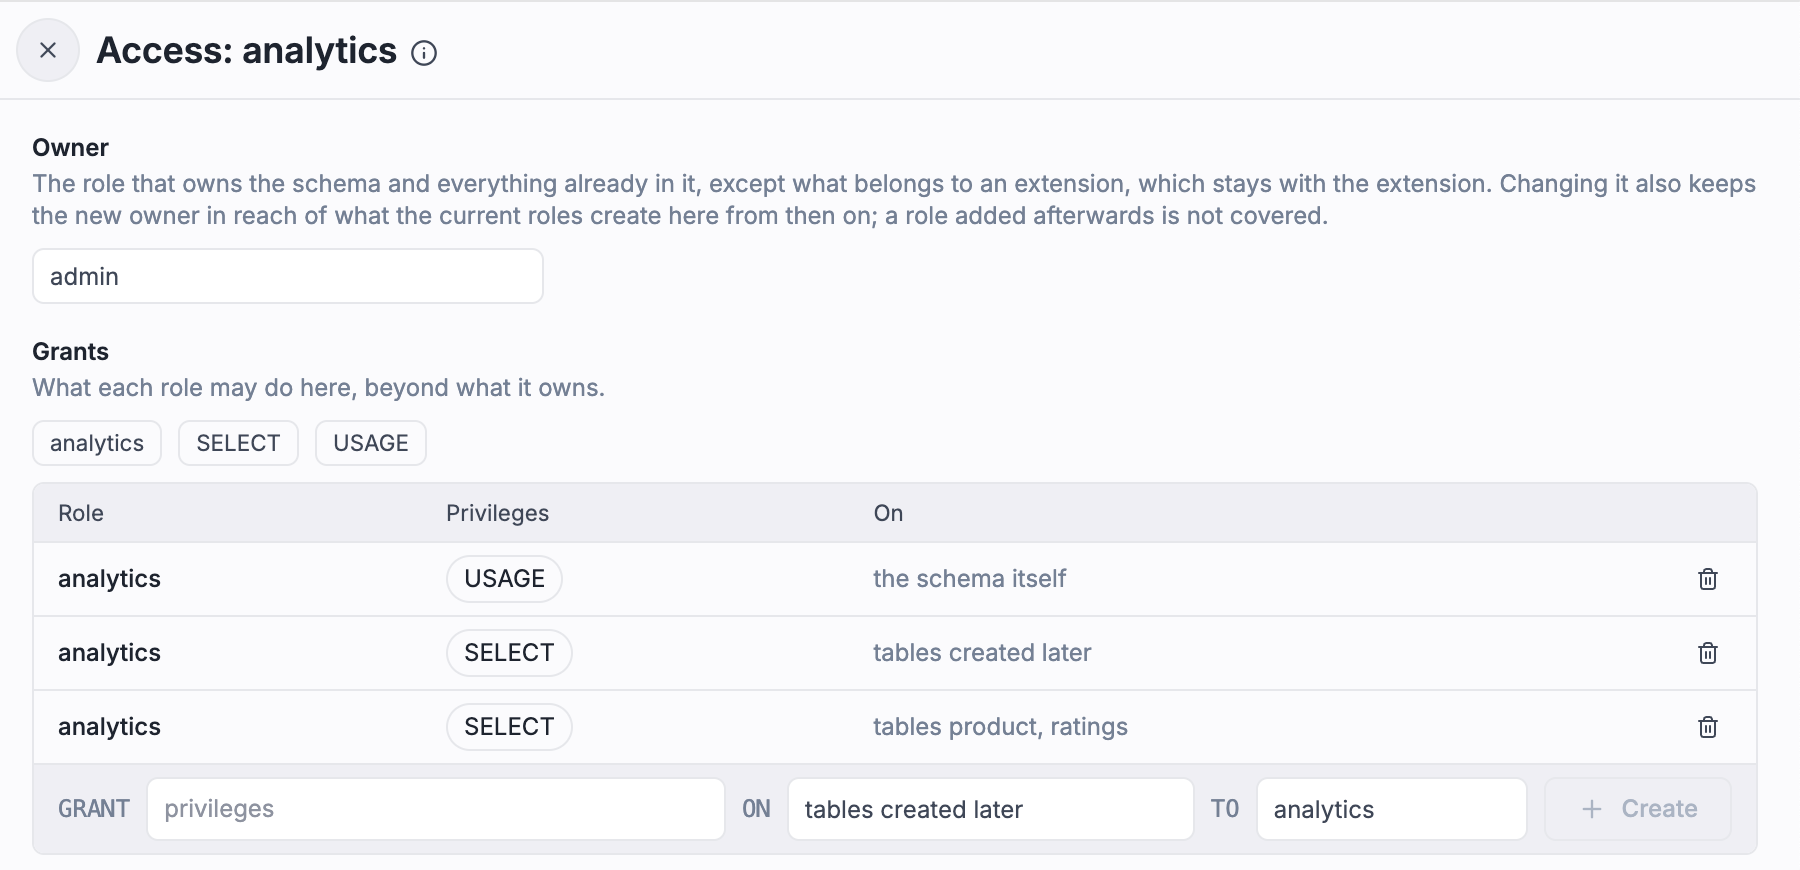Open the ON dropdown showing tables created later

point(991,809)
